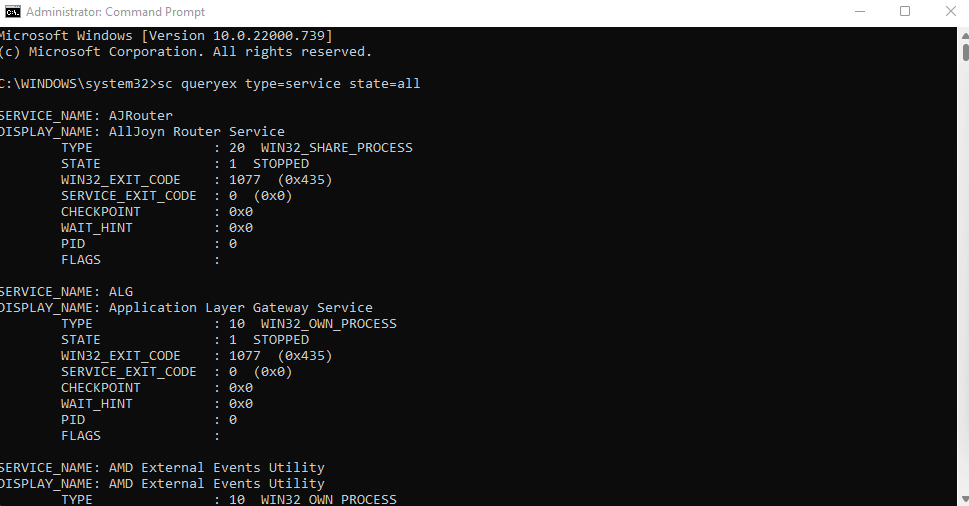Maximize the Command Prompt window

pos(905,12)
